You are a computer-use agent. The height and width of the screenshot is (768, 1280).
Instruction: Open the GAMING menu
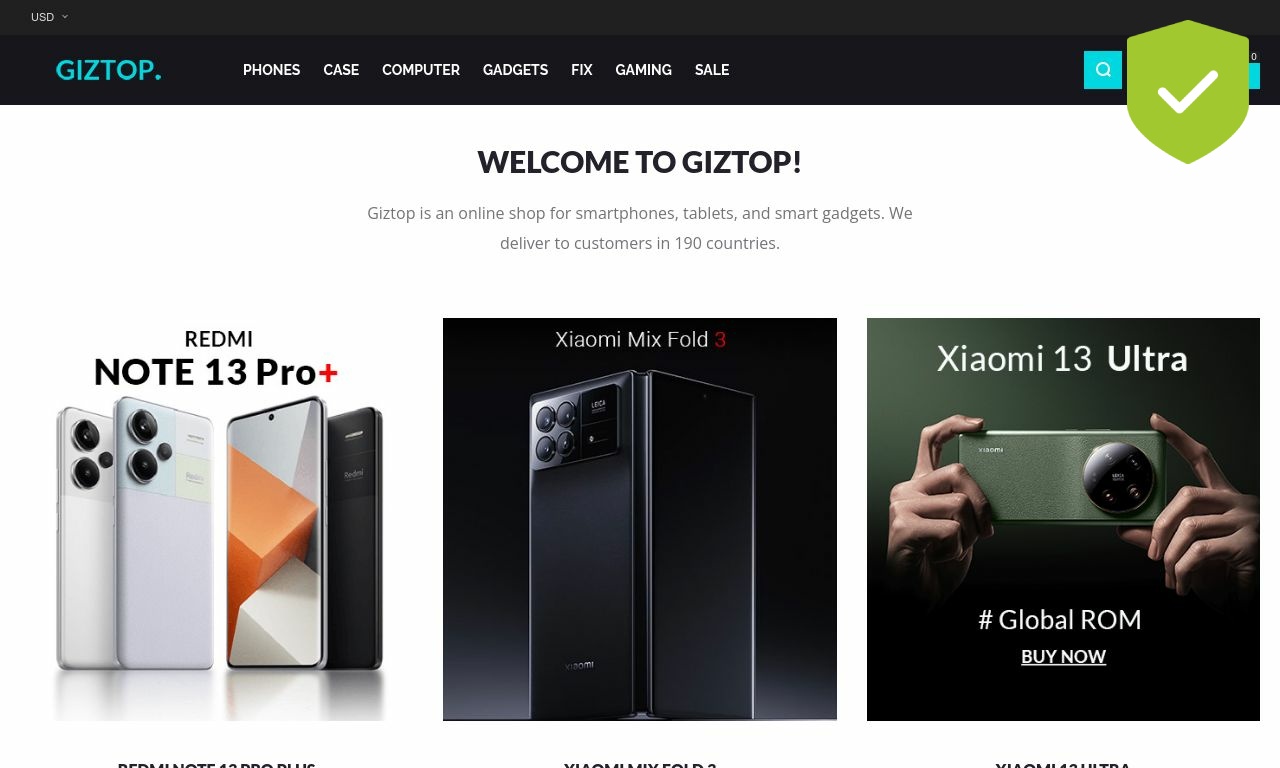(643, 70)
